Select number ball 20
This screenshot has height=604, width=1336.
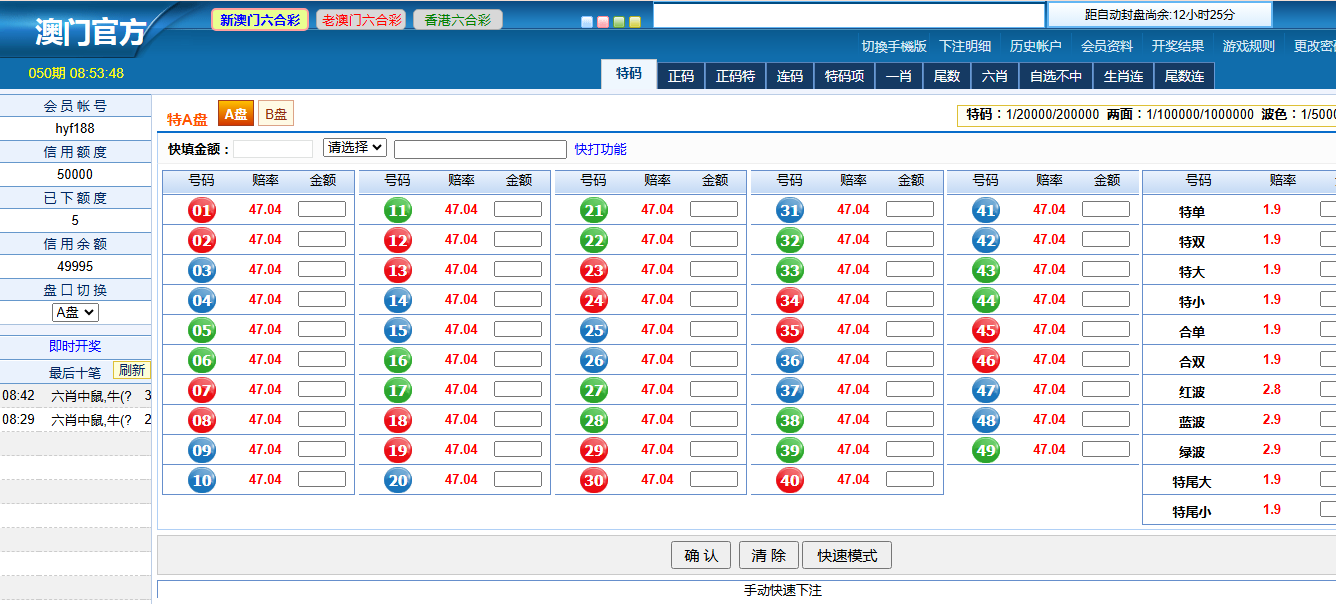click(396, 479)
